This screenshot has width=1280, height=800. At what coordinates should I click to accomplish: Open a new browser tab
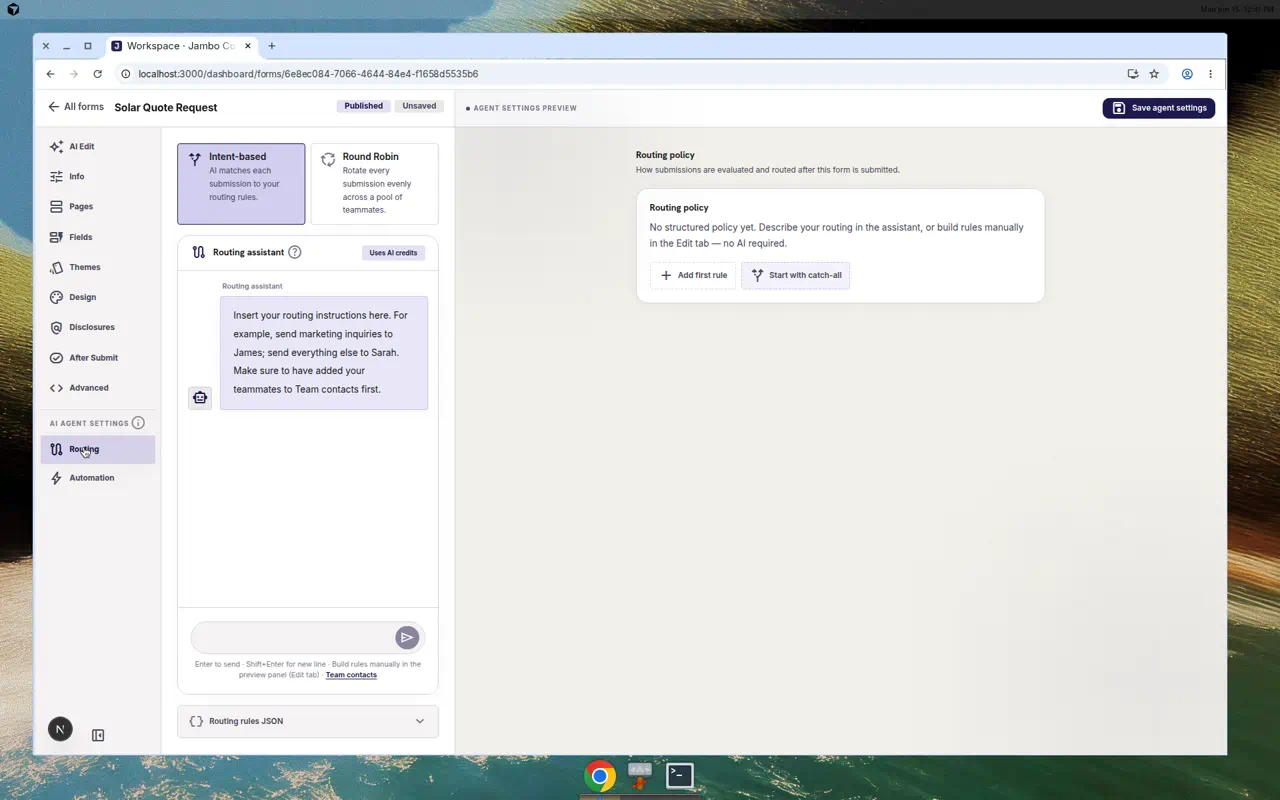click(x=271, y=46)
